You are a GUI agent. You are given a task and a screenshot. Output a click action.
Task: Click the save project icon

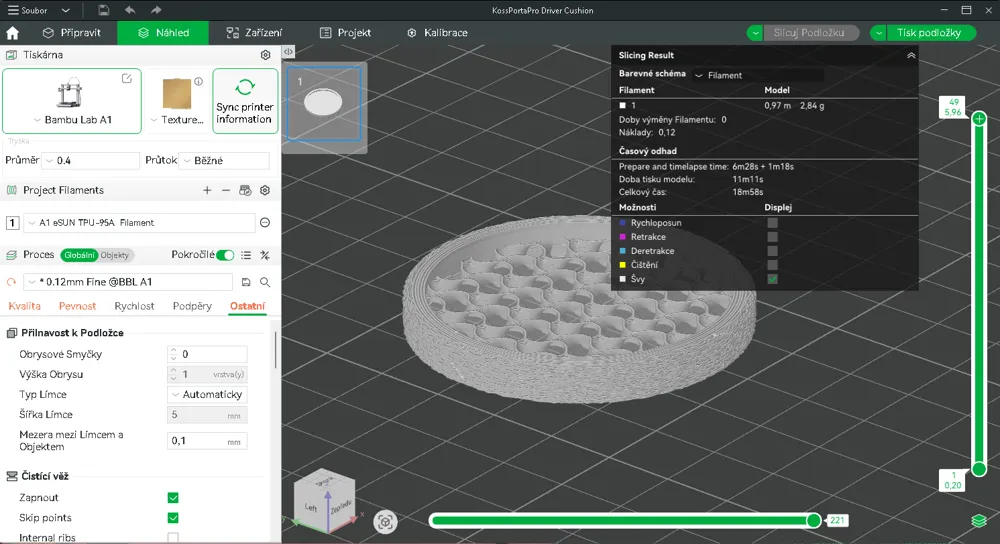(x=103, y=10)
